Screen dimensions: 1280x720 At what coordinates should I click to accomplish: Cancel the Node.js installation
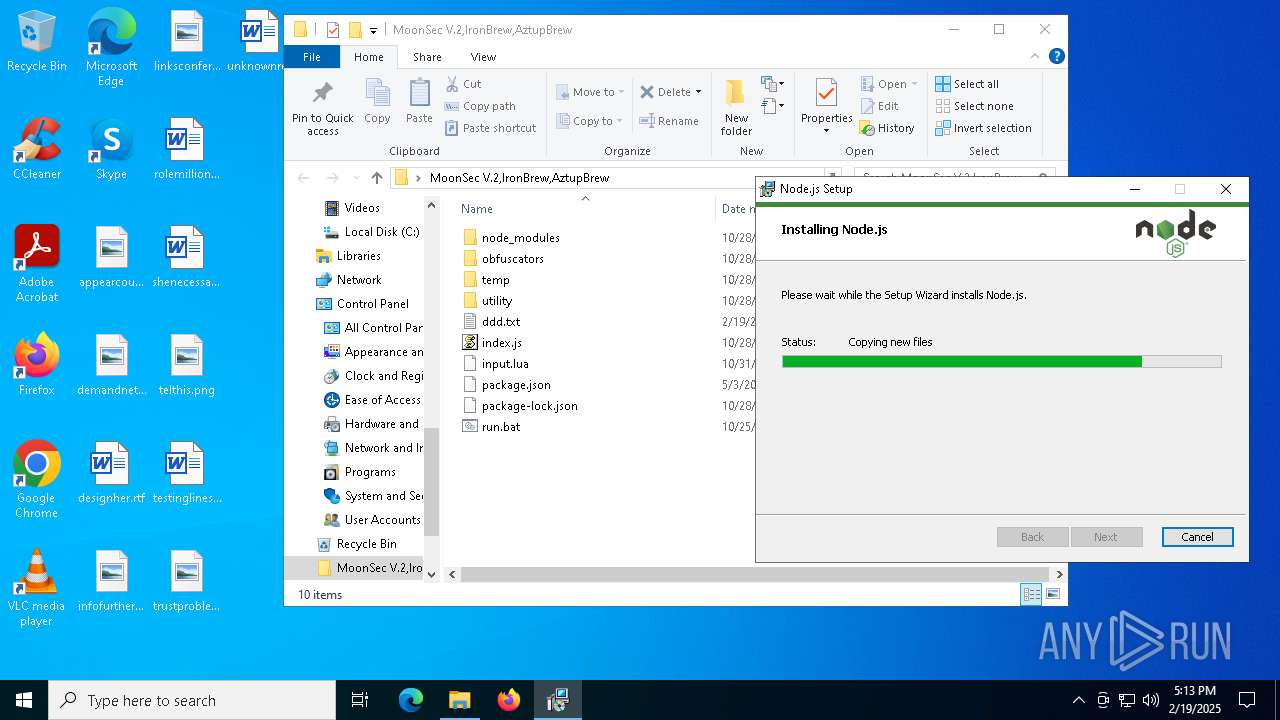click(1197, 537)
